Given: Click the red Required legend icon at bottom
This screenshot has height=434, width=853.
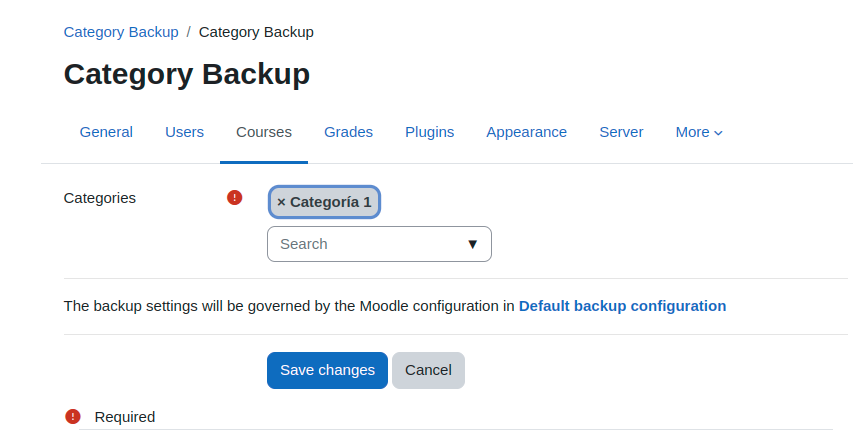Looking at the screenshot, I should [x=73, y=417].
